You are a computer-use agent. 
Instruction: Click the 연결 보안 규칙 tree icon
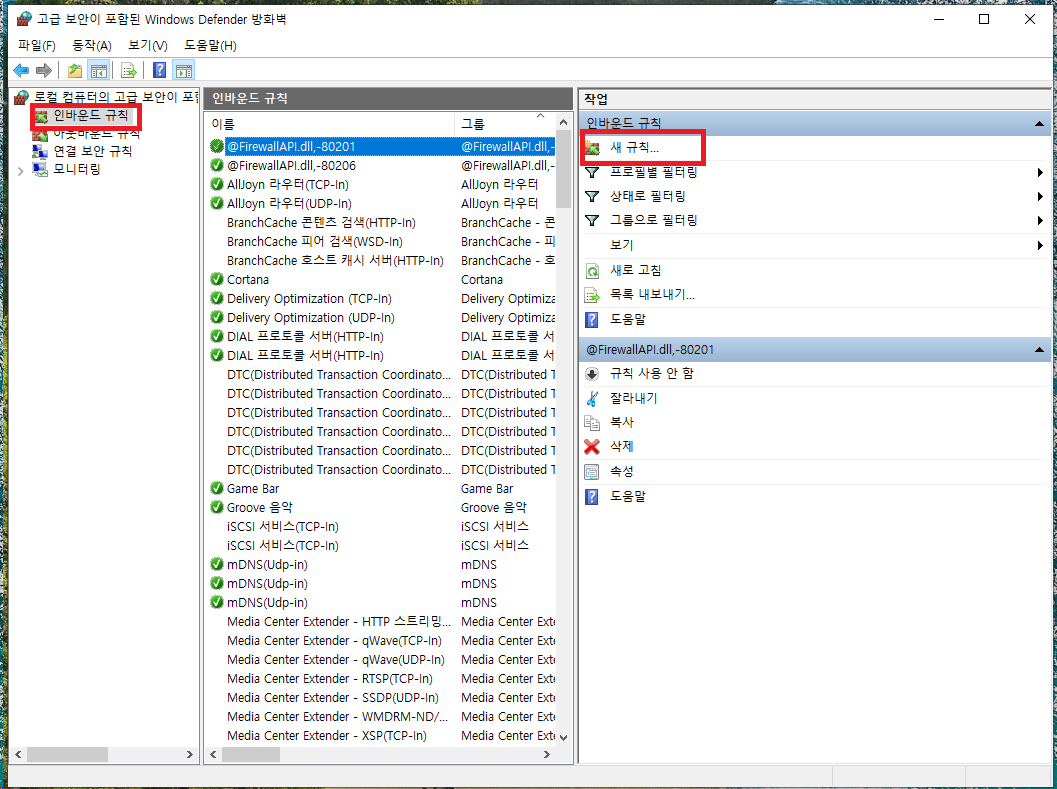40,151
